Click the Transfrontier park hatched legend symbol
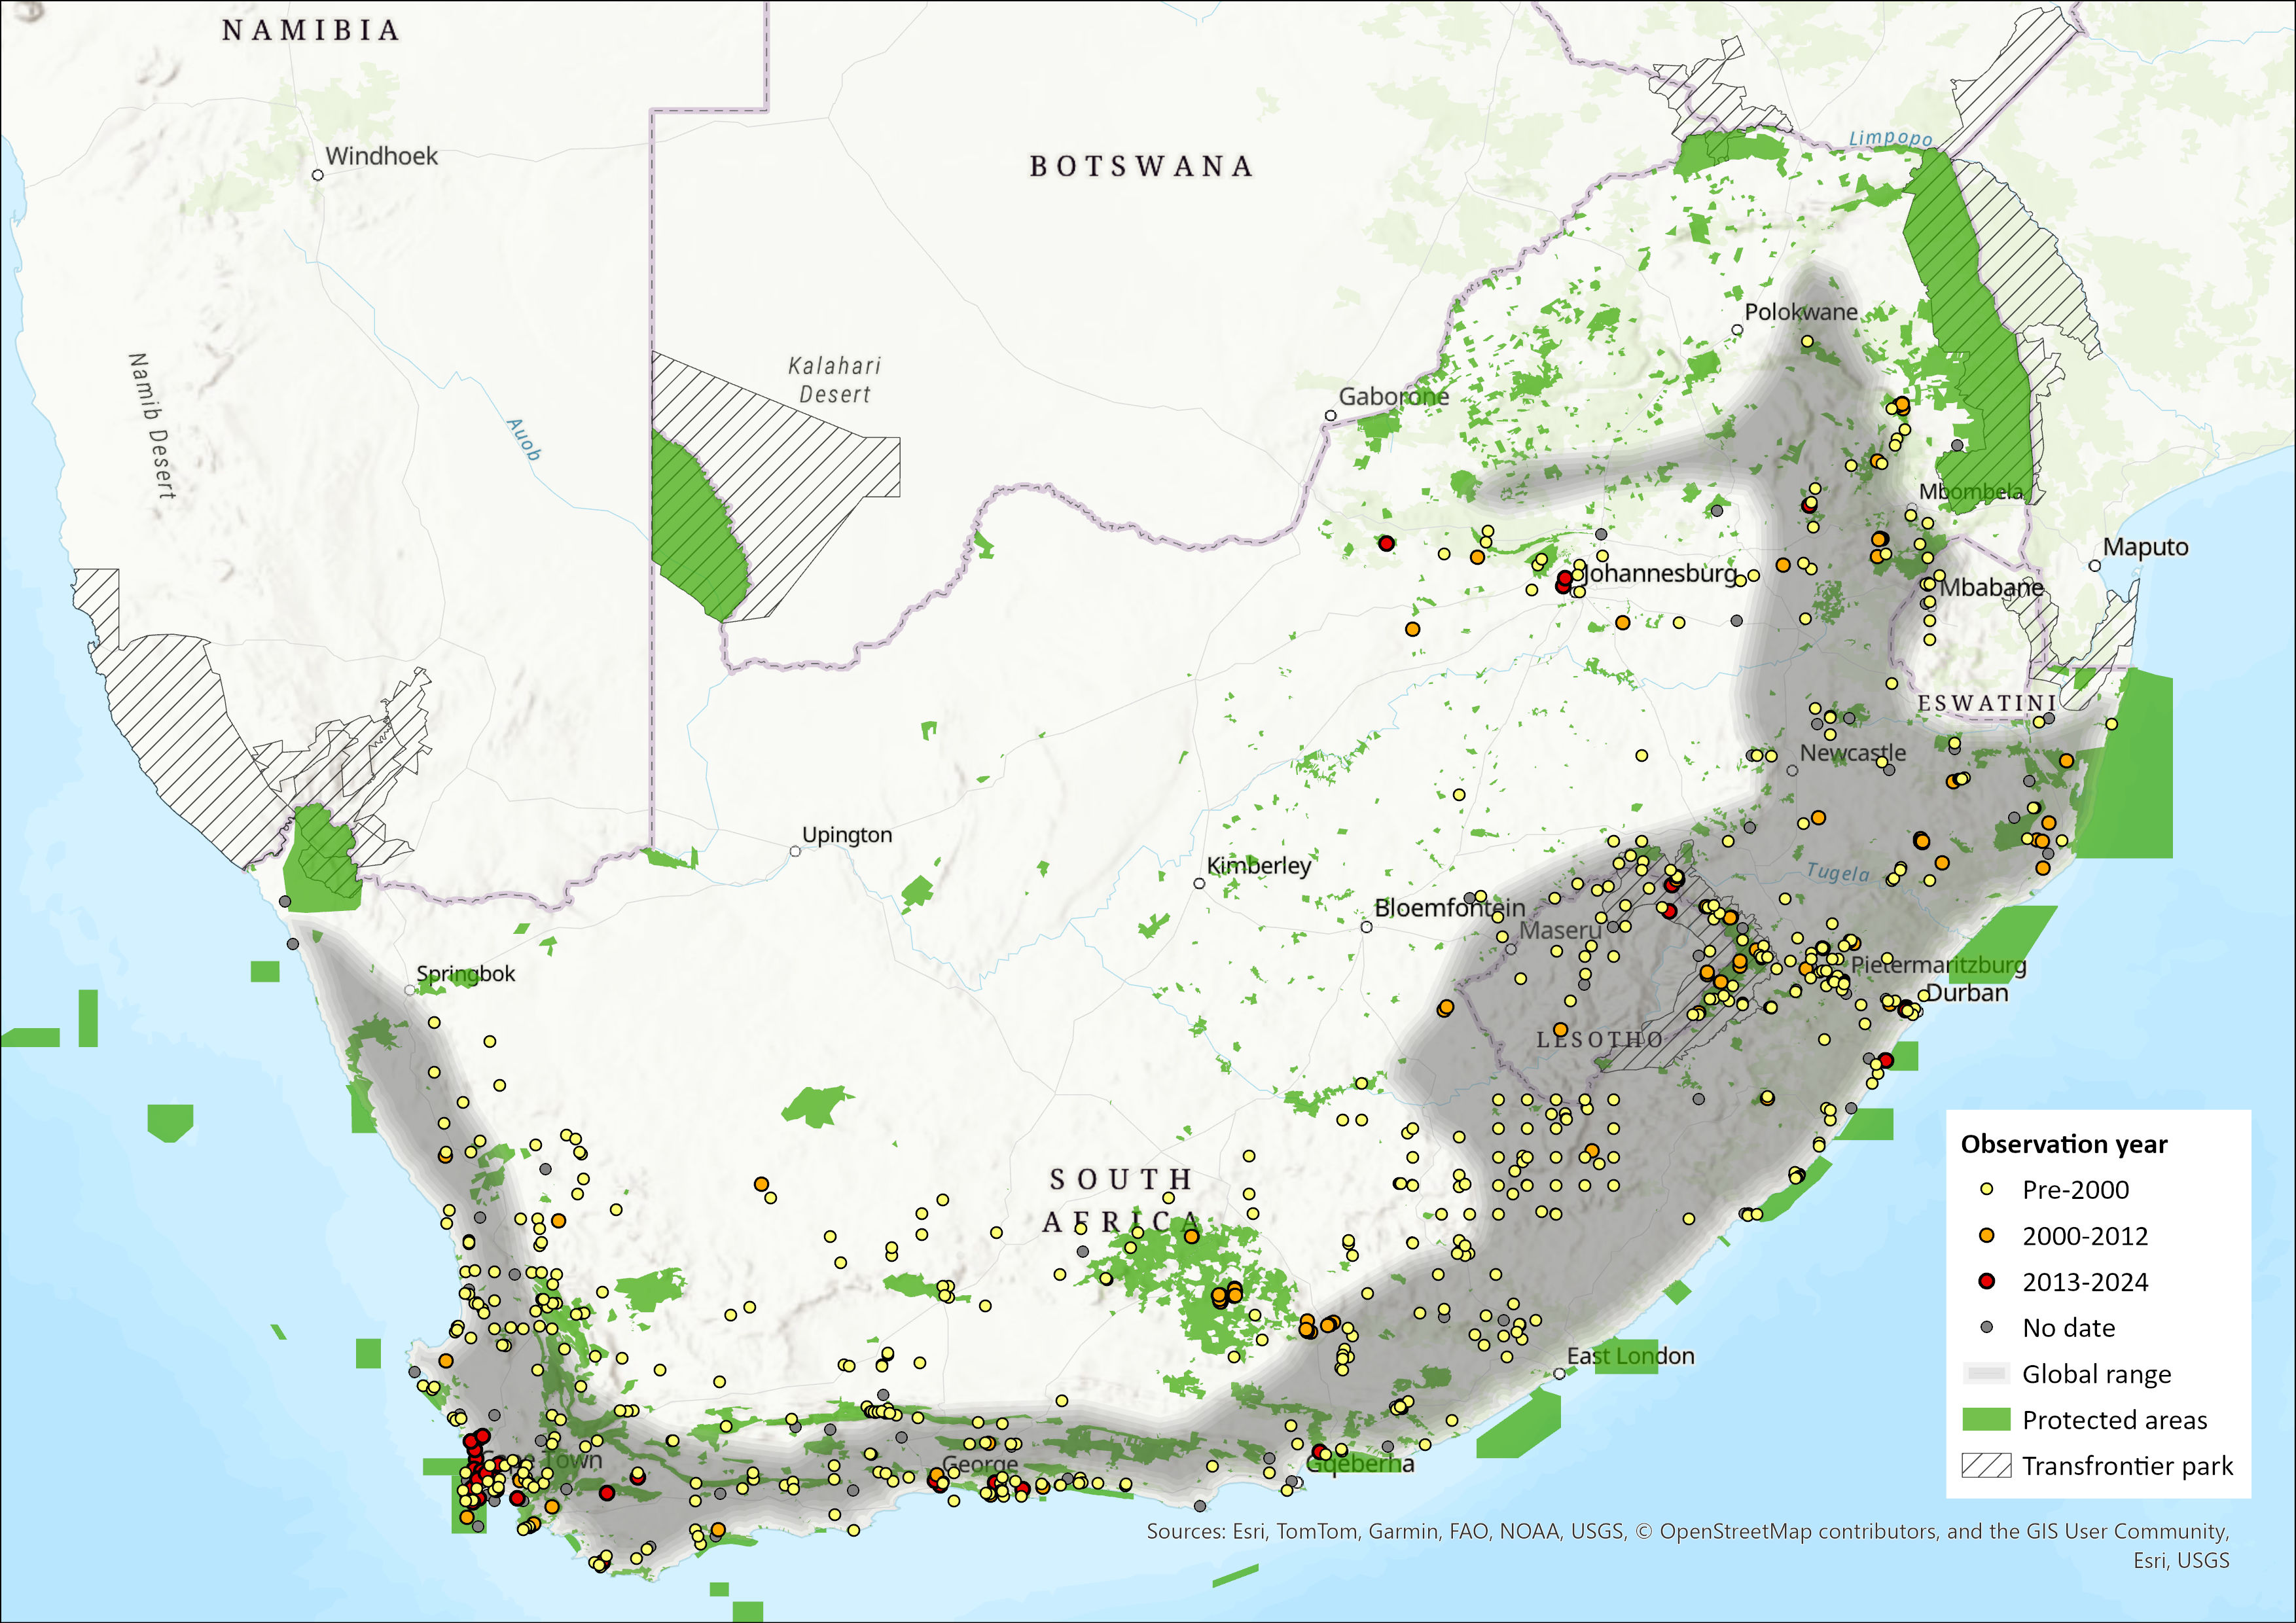 pos(1986,1465)
